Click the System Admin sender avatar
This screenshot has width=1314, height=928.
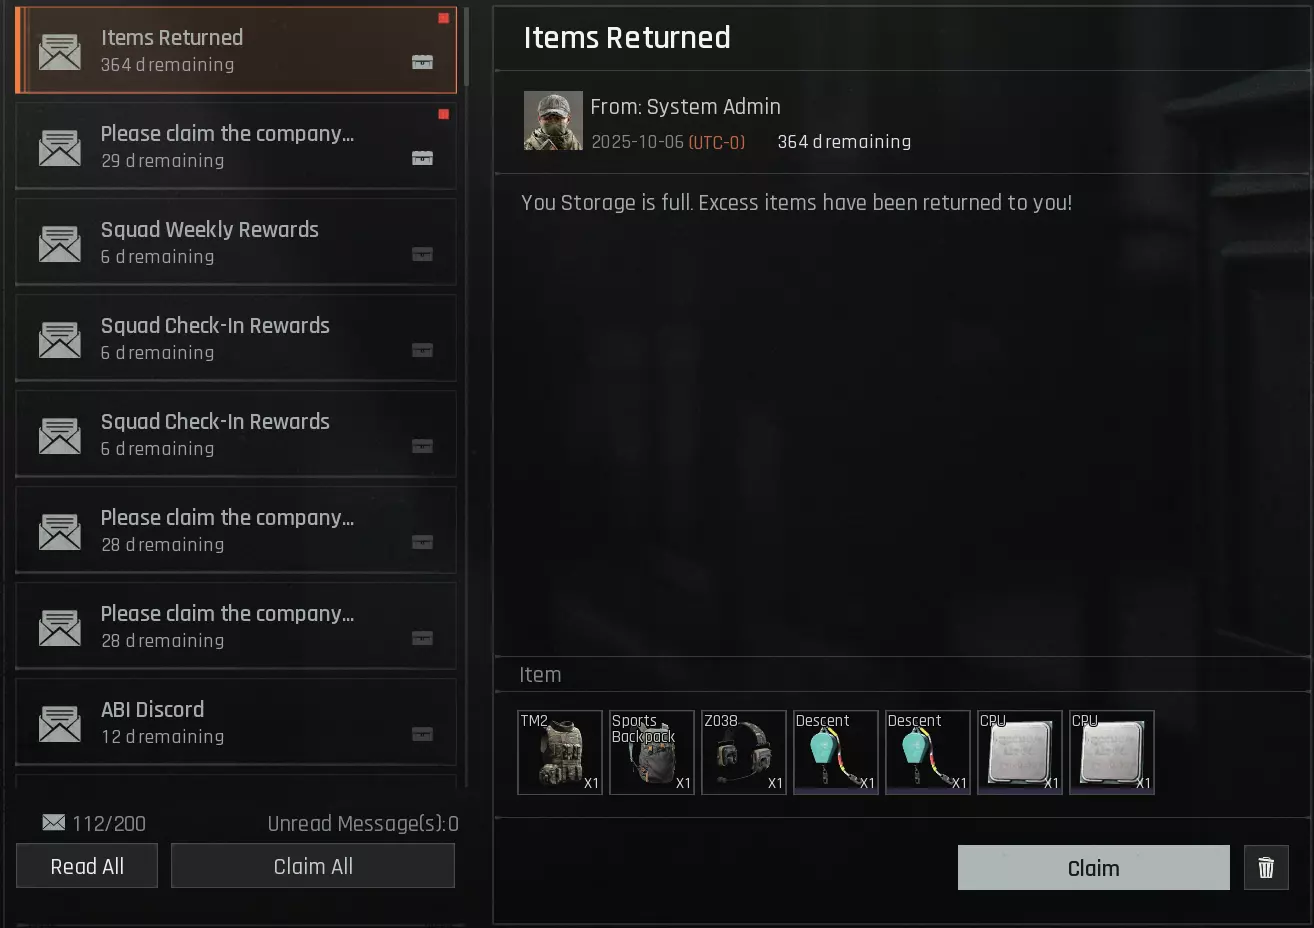(553, 121)
